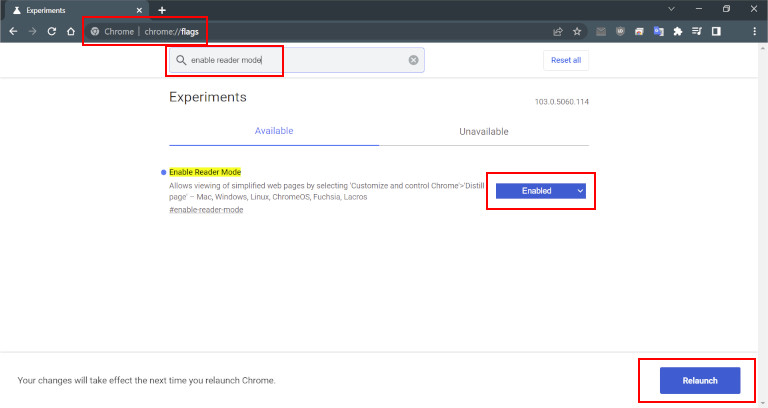Click the Experiments heading
This screenshot has height=408, width=768.
pos(208,97)
